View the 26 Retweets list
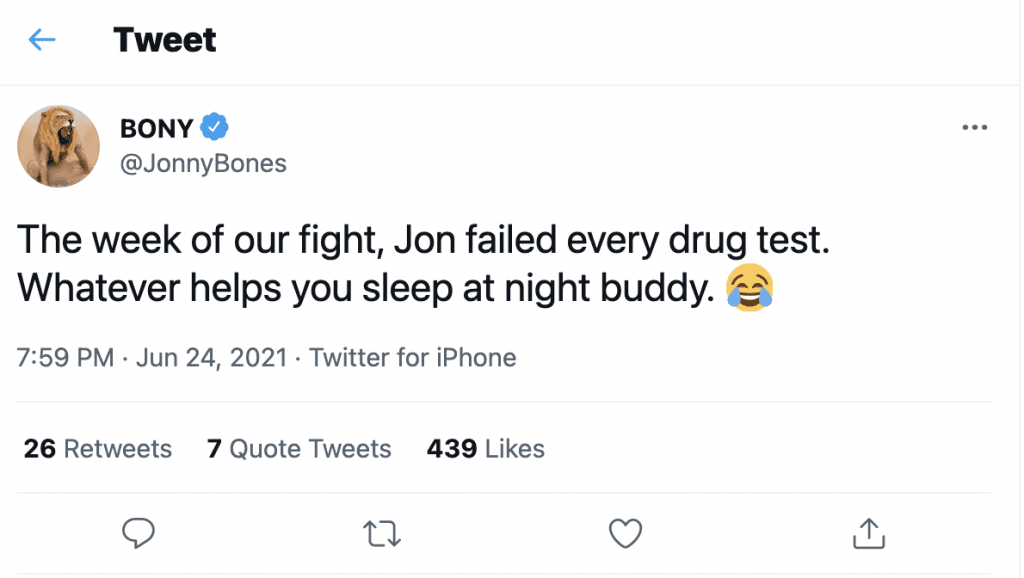 pos(98,449)
